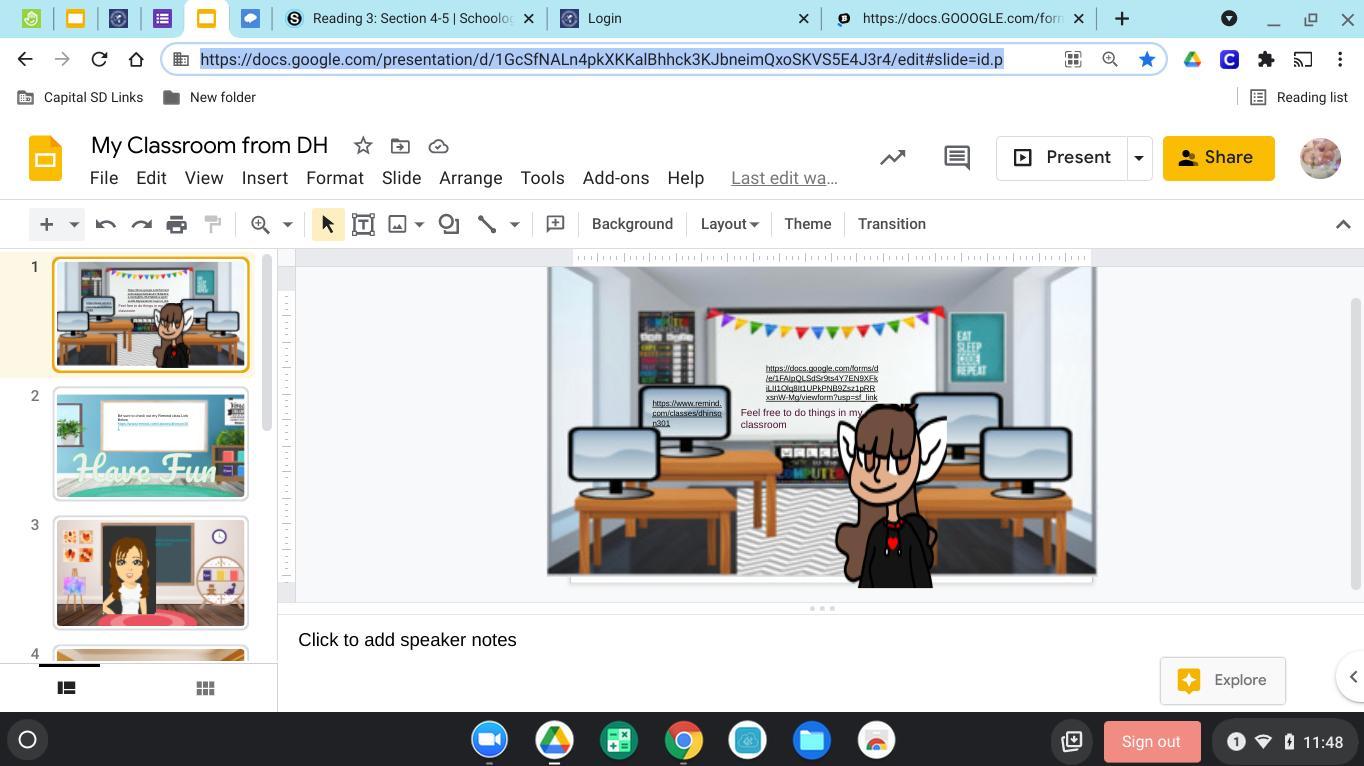Open the Tools menu
This screenshot has height=766, width=1364.
tap(543, 178)
